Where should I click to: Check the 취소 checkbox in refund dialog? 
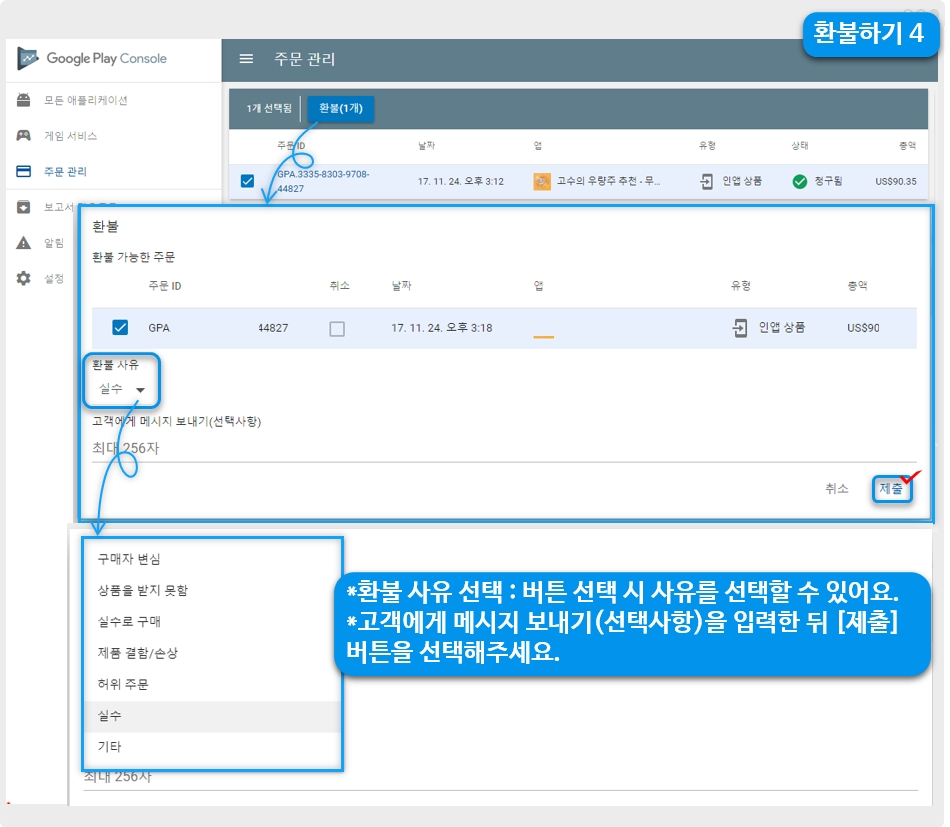337,328
